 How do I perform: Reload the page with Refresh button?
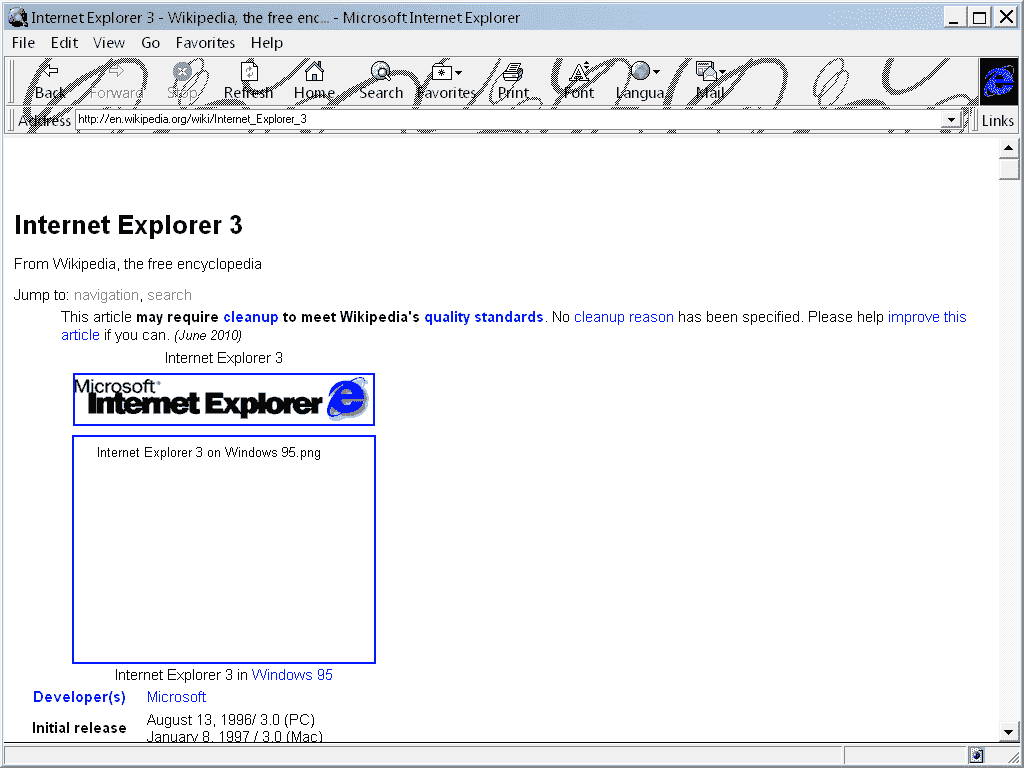248,81
